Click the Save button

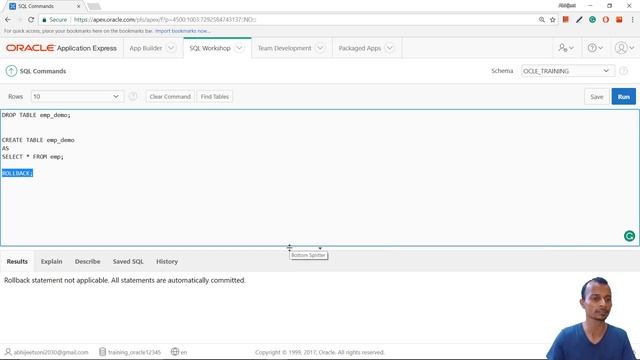point(596,97)
